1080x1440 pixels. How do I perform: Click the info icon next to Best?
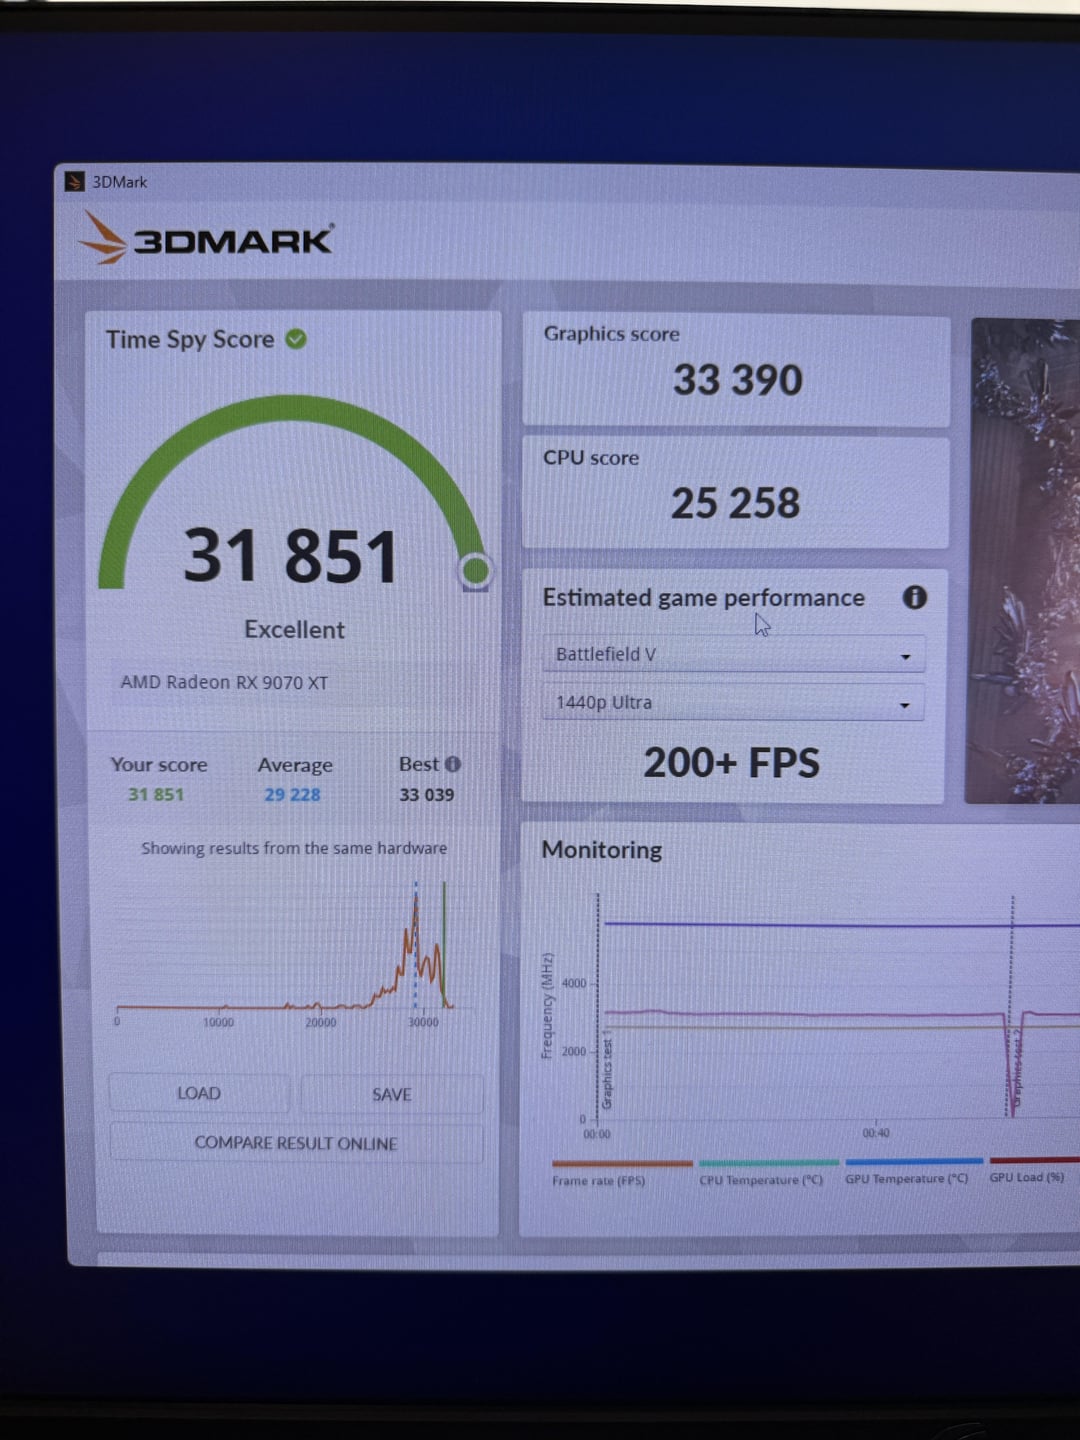tap(453, 764)
